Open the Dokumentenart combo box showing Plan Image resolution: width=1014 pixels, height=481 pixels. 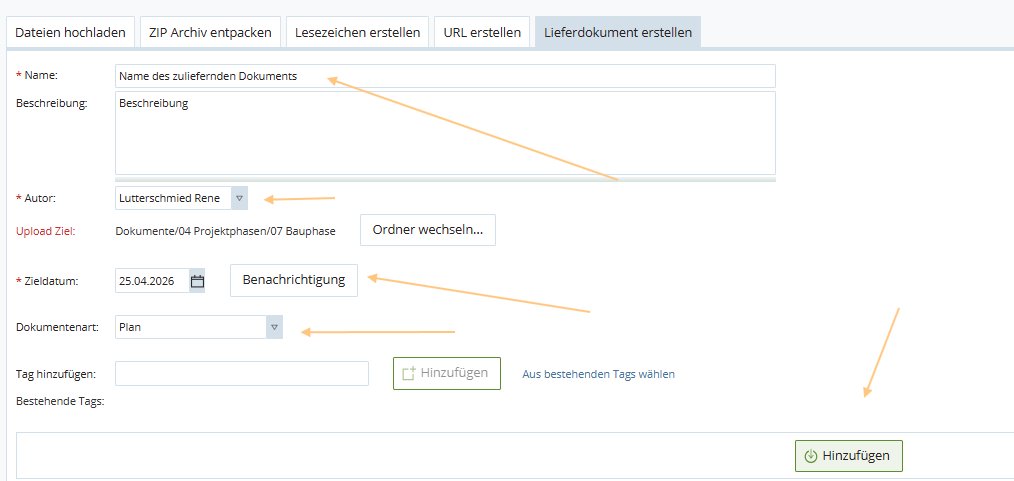(x=199, y=327)
